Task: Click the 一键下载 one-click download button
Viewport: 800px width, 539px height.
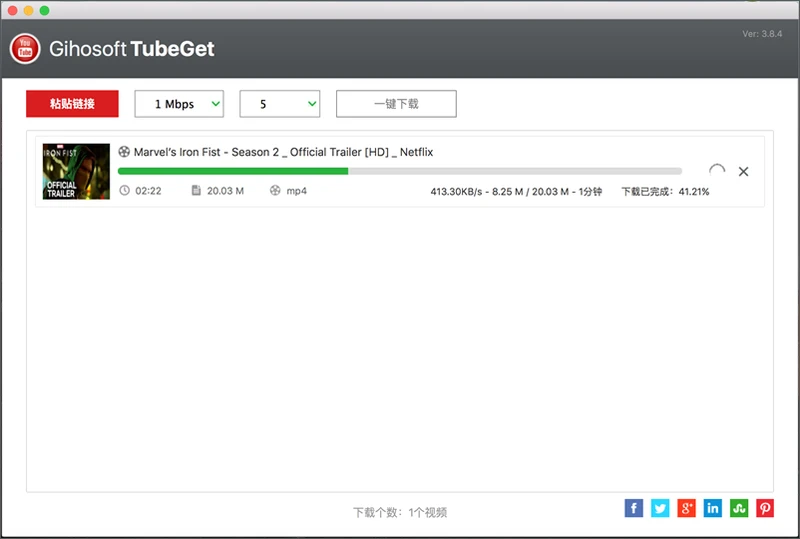Action: 396,104
